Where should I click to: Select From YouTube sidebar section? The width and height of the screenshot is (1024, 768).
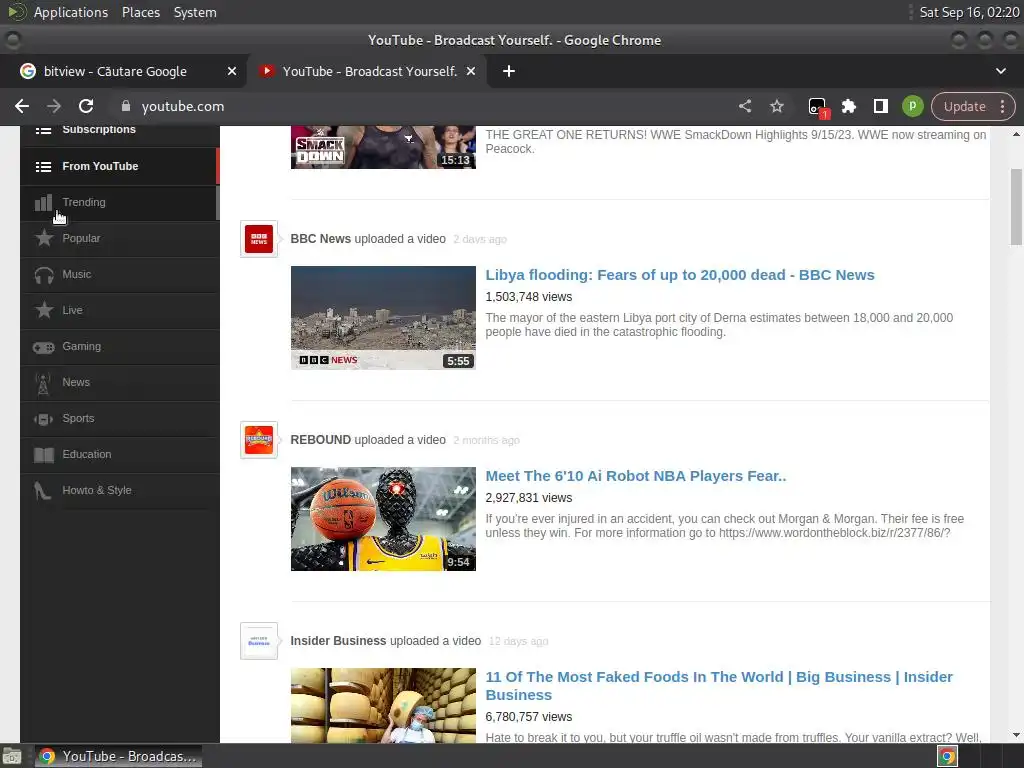pyautogui.click(x=120, y=167)
